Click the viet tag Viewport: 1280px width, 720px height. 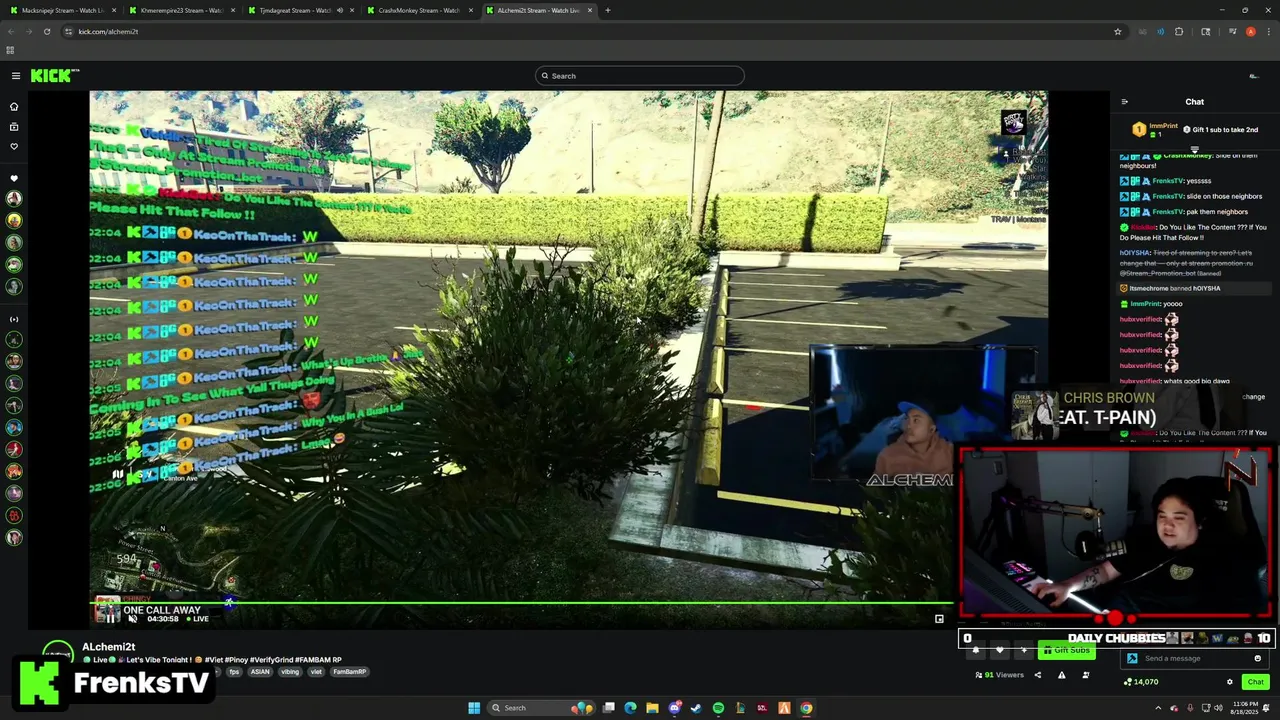(x=316, y=672)
